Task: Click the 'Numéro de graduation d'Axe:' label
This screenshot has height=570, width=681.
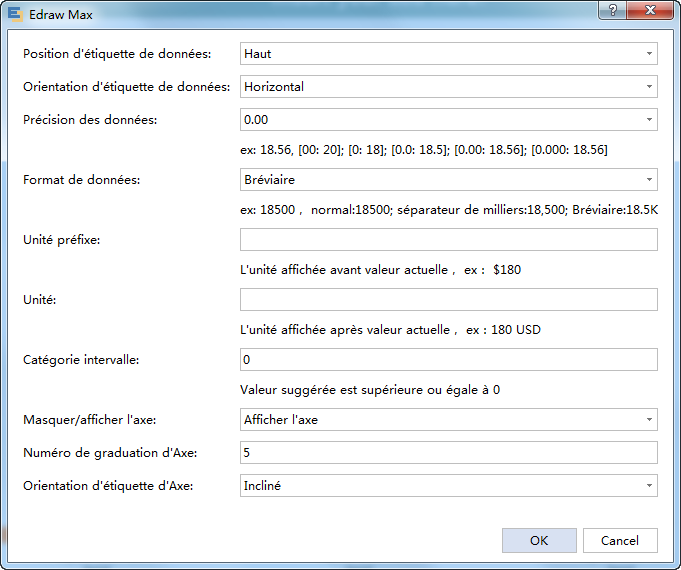Action: [110, 453]
